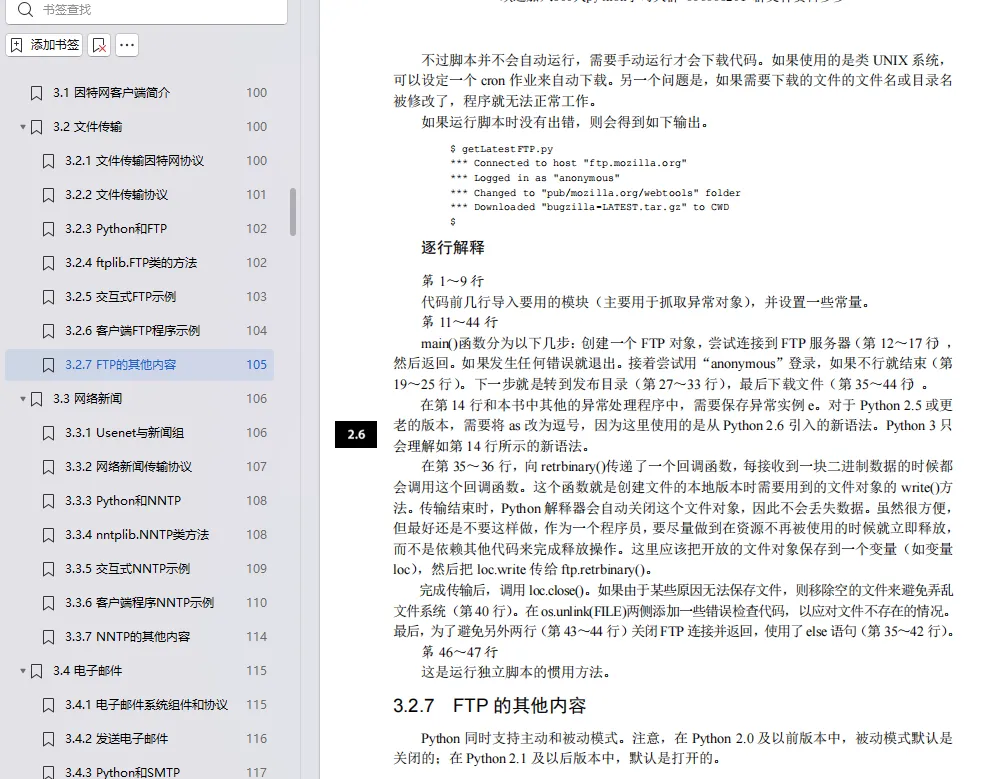Open bookmark 3.2.2 文件传输协议
Viewport: 991px width, 779px height.
[x=116, y=195]
